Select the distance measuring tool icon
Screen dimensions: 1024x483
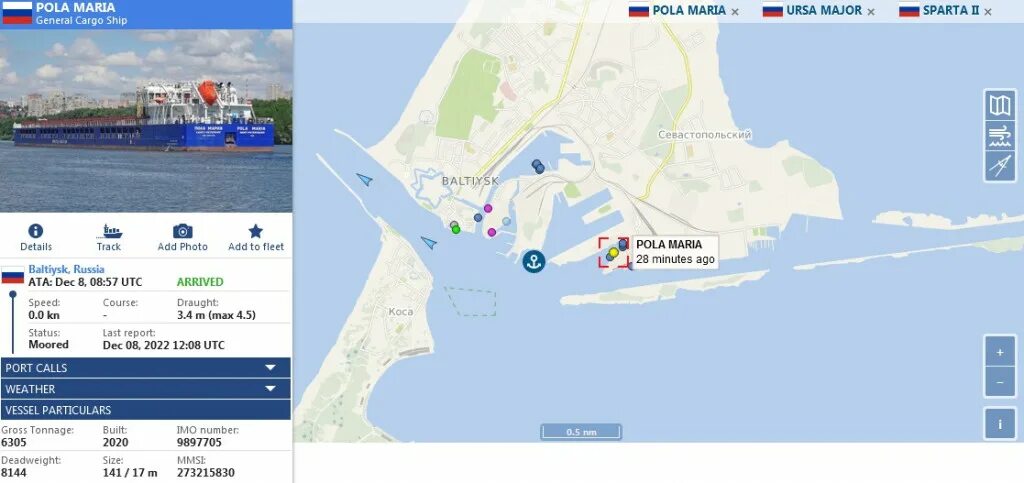coord(1000,166)
